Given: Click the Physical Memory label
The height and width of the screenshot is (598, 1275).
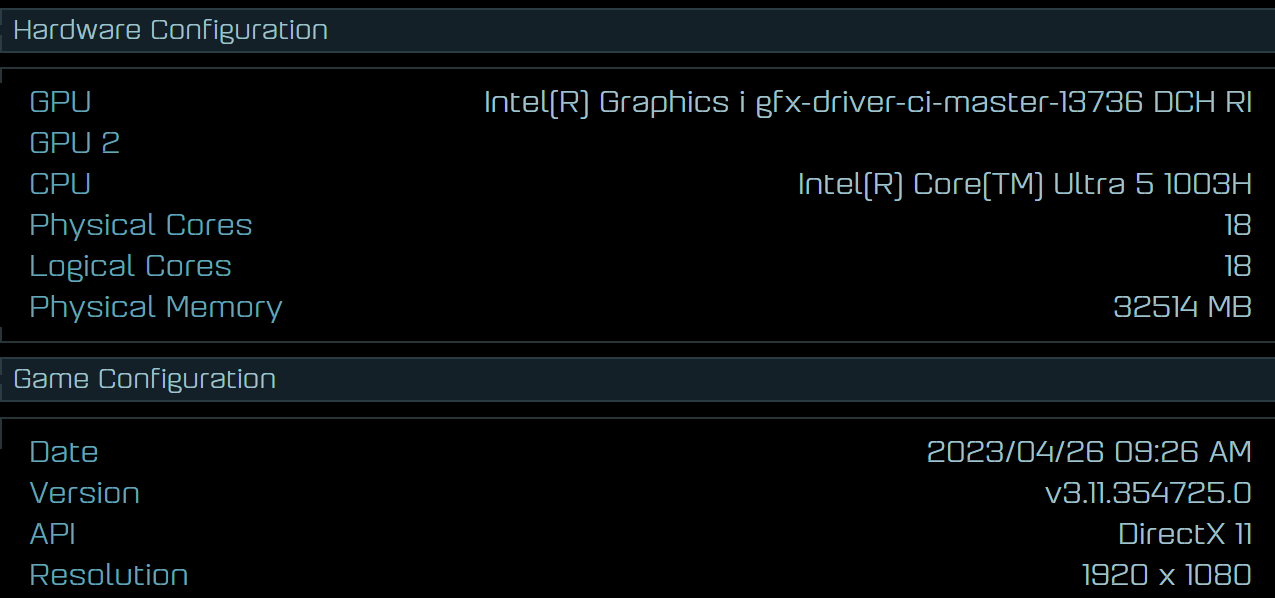Looking at the screenshot, I should click(x=156, y=307).
